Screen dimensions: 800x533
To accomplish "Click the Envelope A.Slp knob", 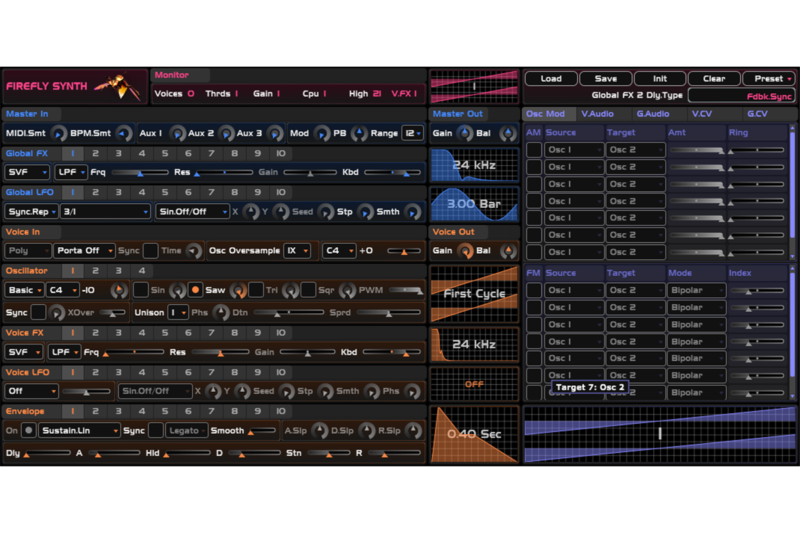I will coord(319,430).
